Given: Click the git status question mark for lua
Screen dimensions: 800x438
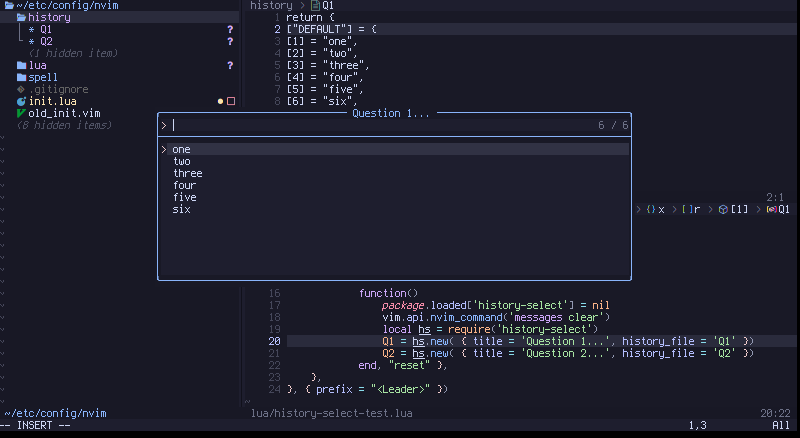Looking at the screenshot, I should coord(230,65).
